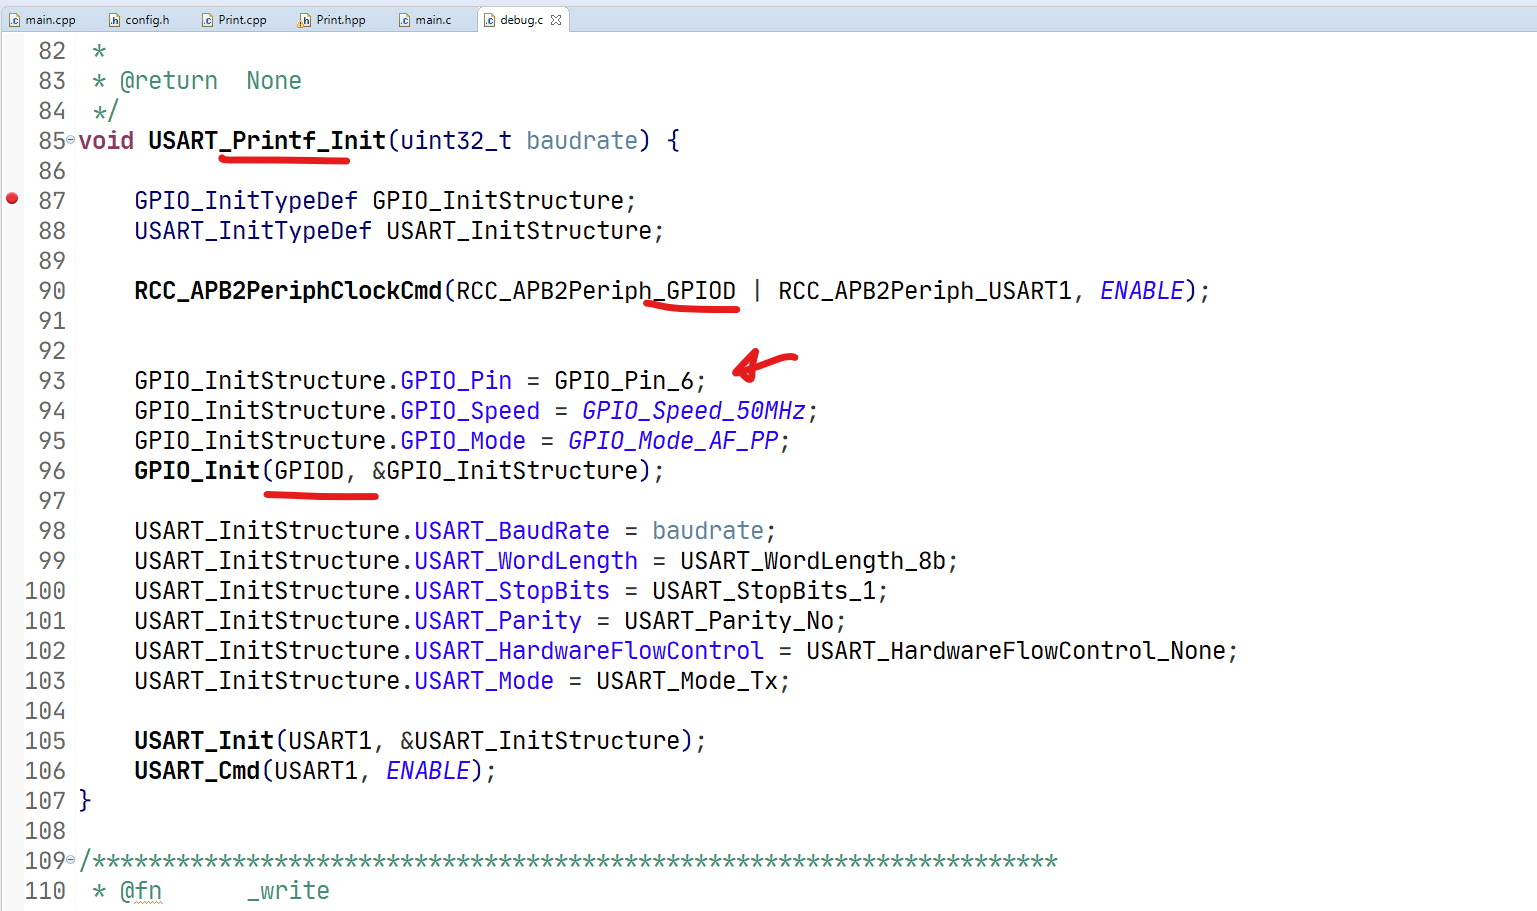Close the debug.c editor tab
This screenshot has height=911, width=1537.
tap(557, 18)
